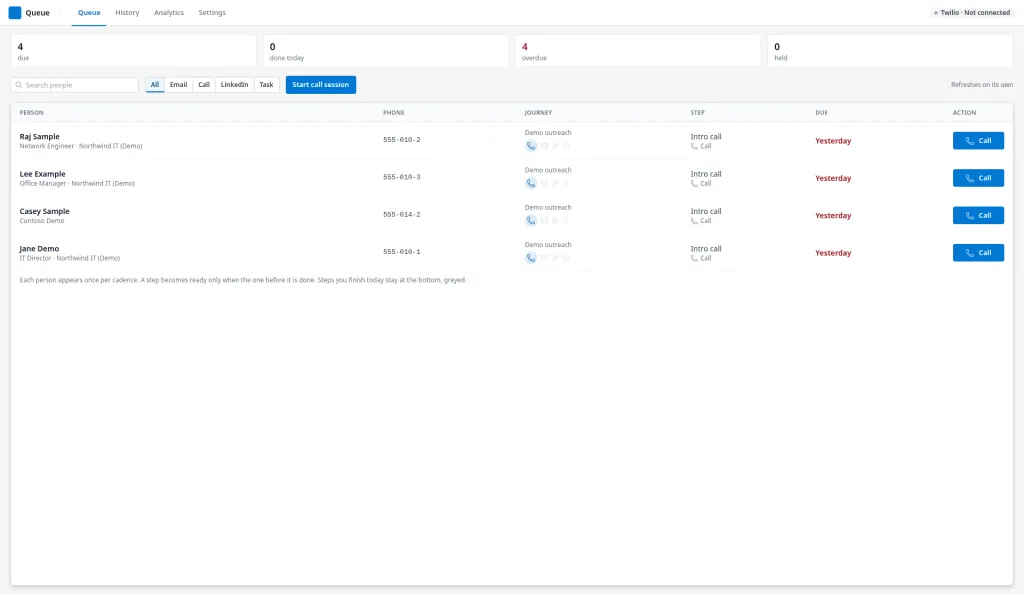Click IT Director · Northwind IT (Demo) subtitle
The height and width of the screenshot is (594, 1024).
point(70,258)
